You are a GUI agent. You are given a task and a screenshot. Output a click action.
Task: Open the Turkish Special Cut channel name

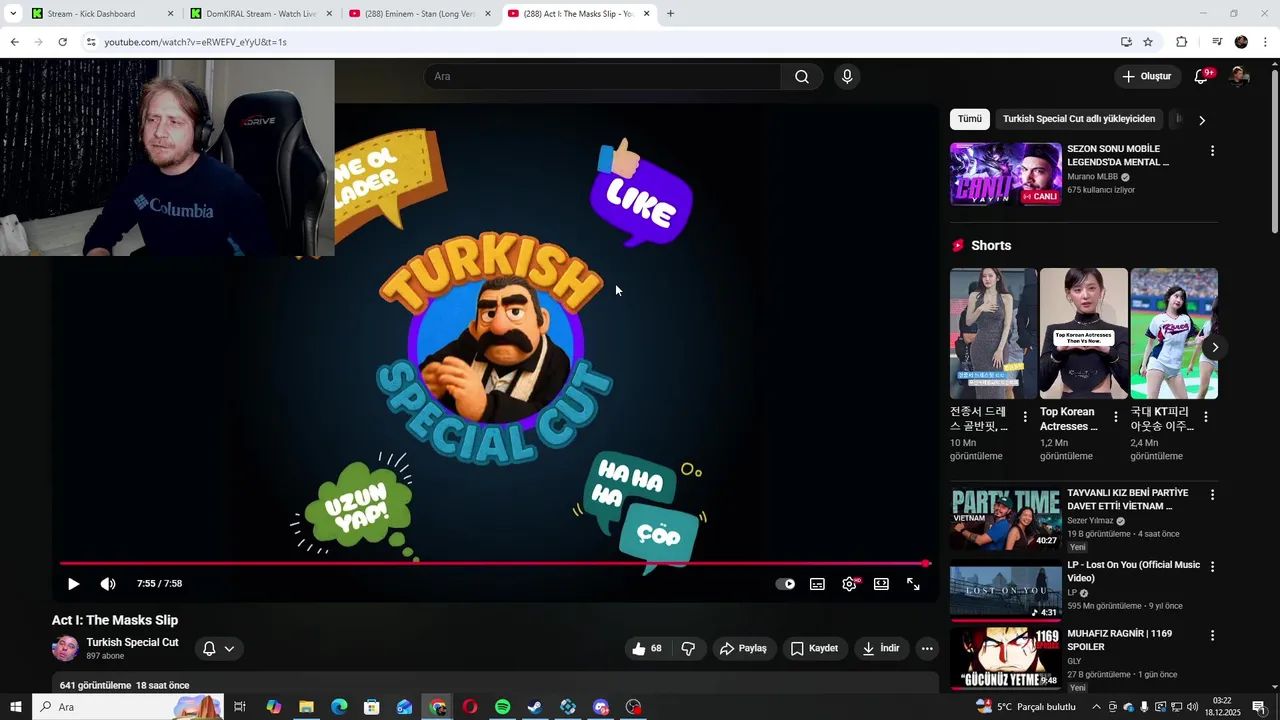click(132, 642)
